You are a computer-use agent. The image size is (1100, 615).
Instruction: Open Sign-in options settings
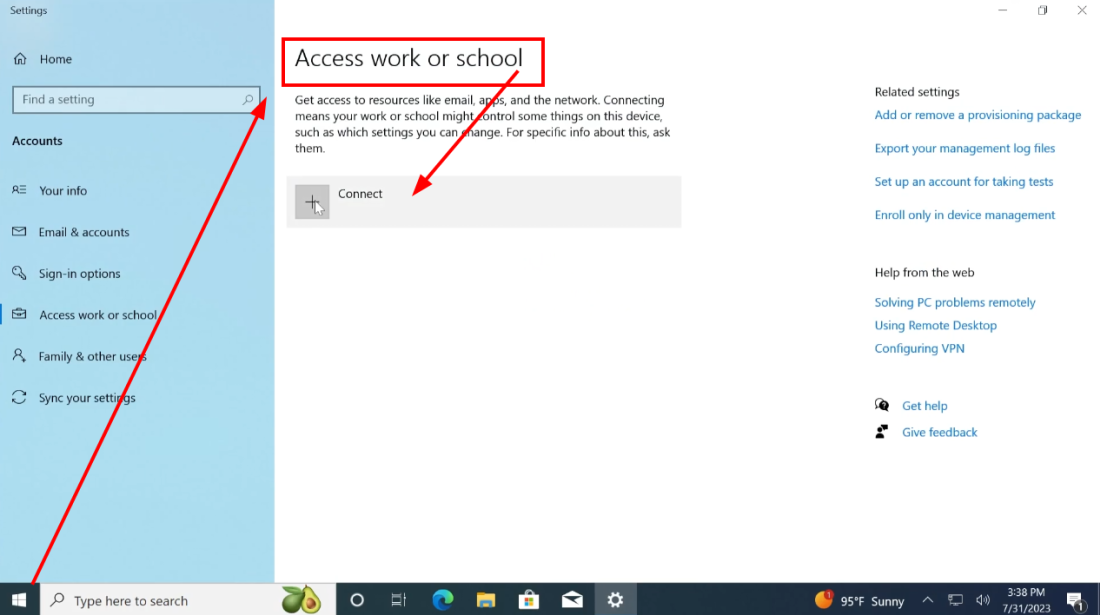79,273
